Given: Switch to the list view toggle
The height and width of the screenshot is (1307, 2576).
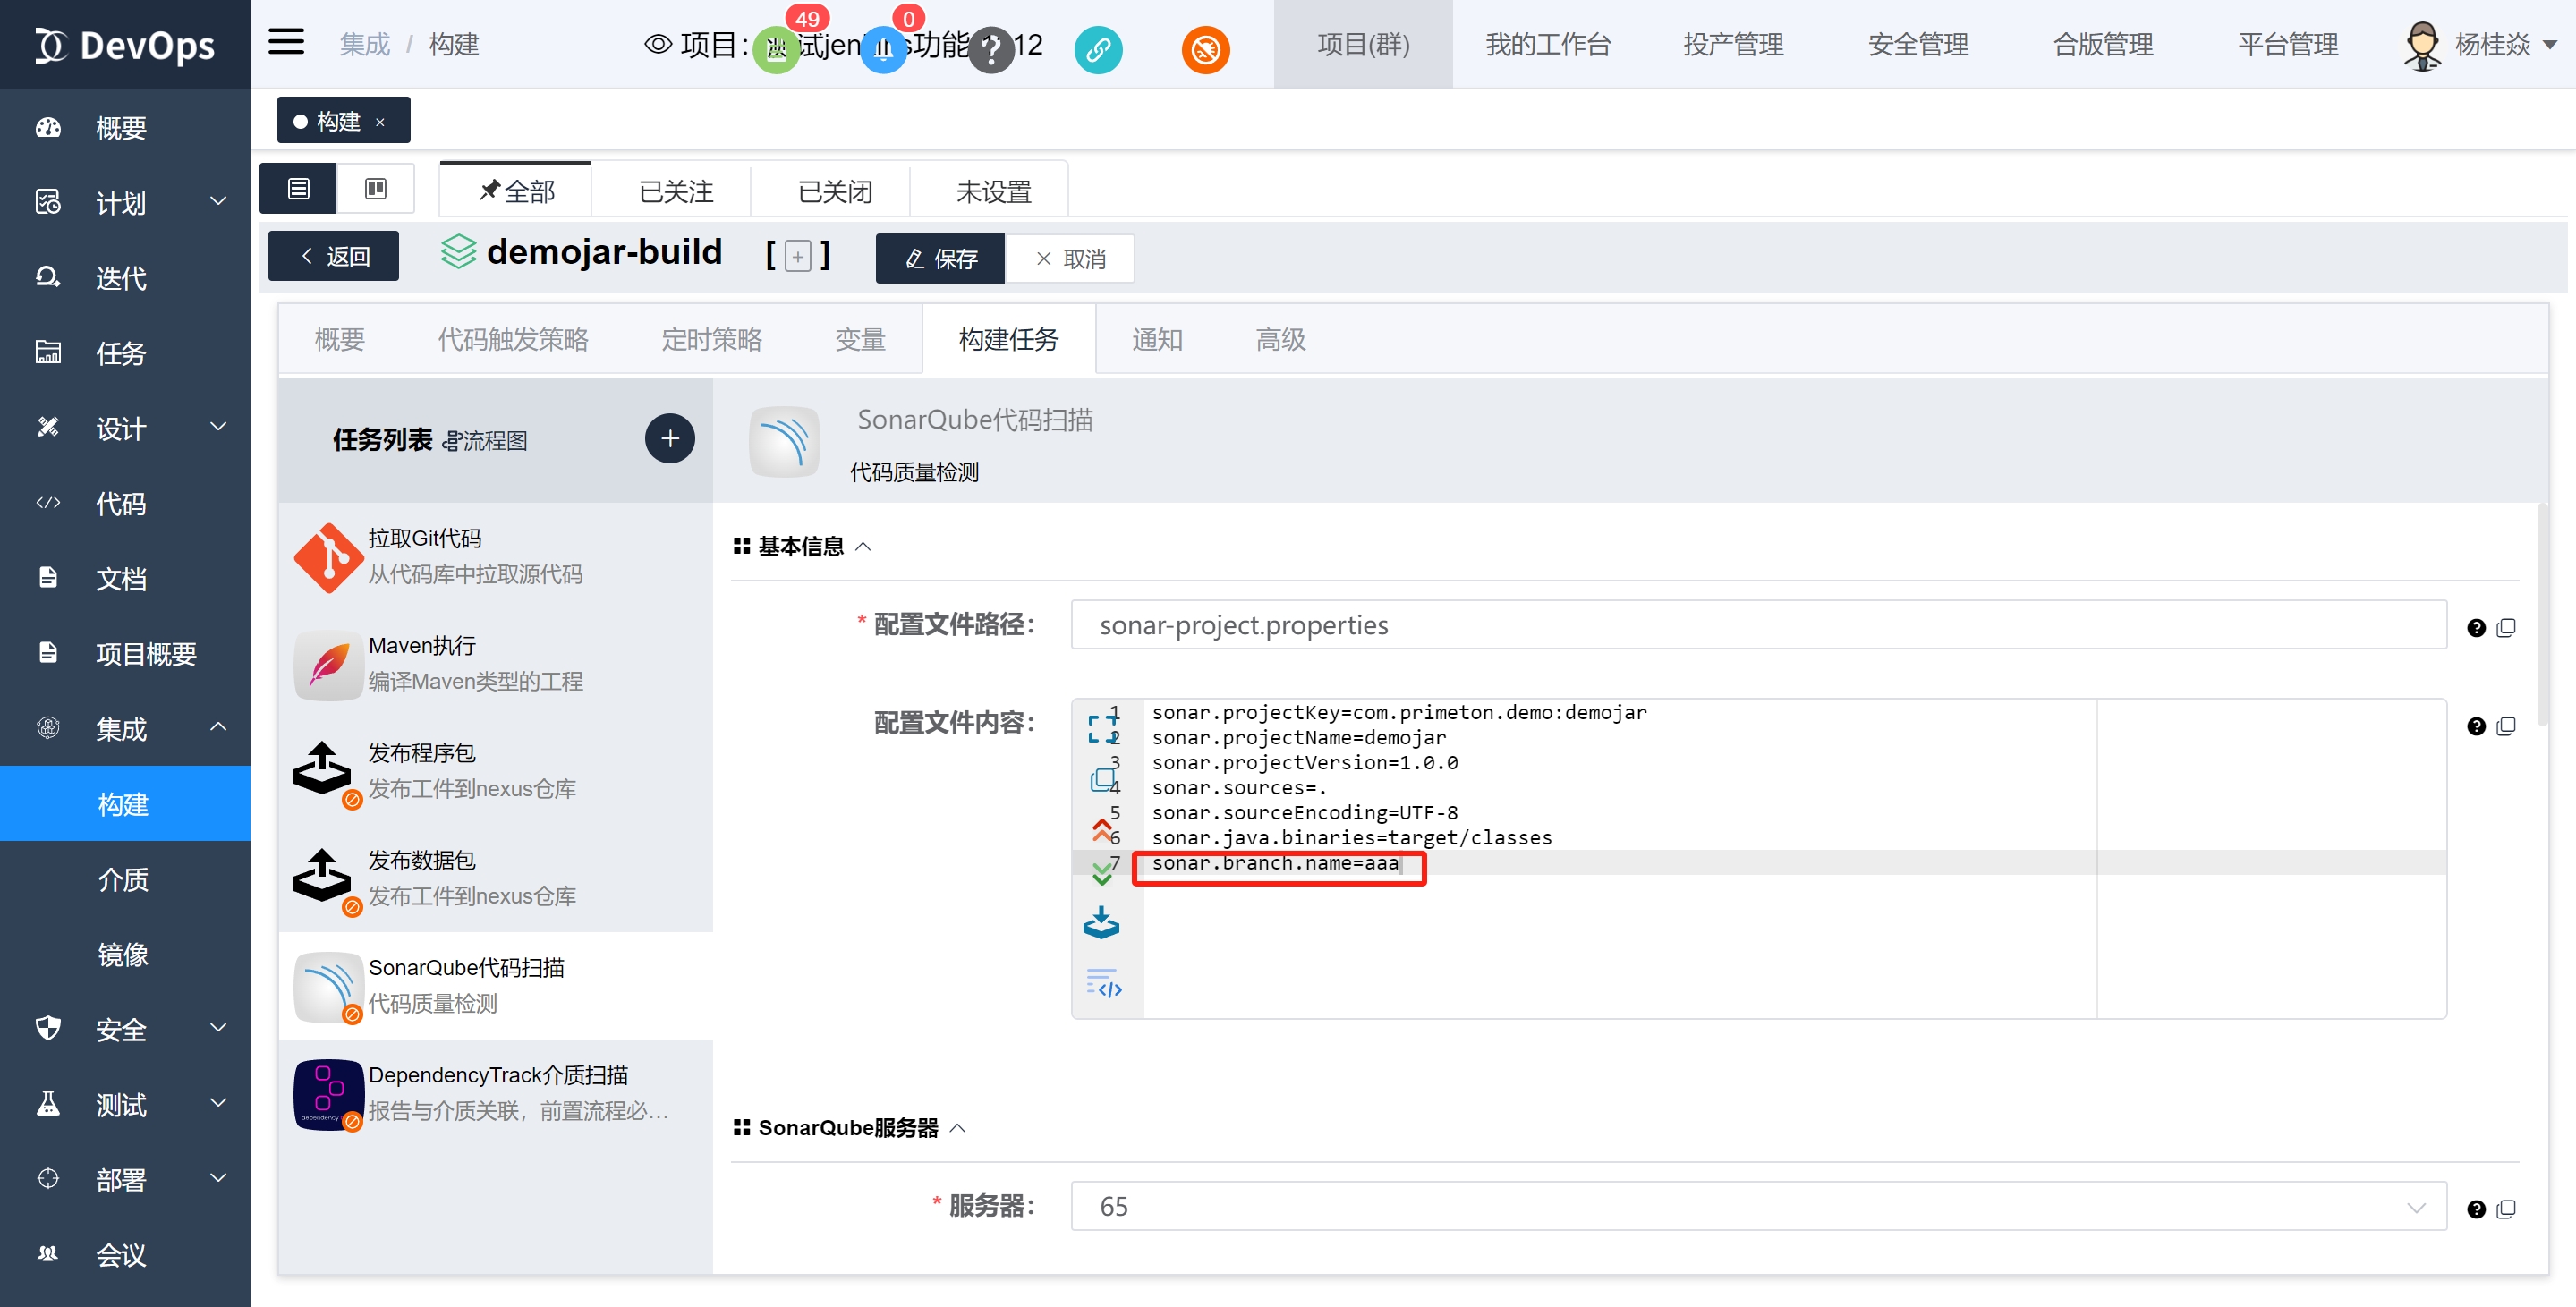Looking at the screenshot, I should pos(298,188).
